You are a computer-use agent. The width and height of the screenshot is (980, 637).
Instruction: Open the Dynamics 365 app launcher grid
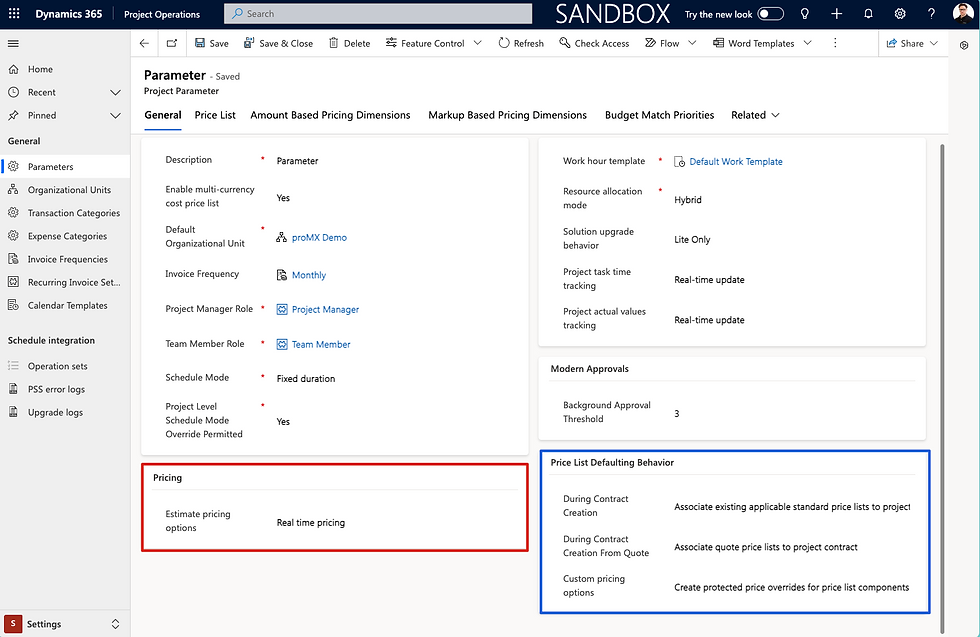point(14,14)
